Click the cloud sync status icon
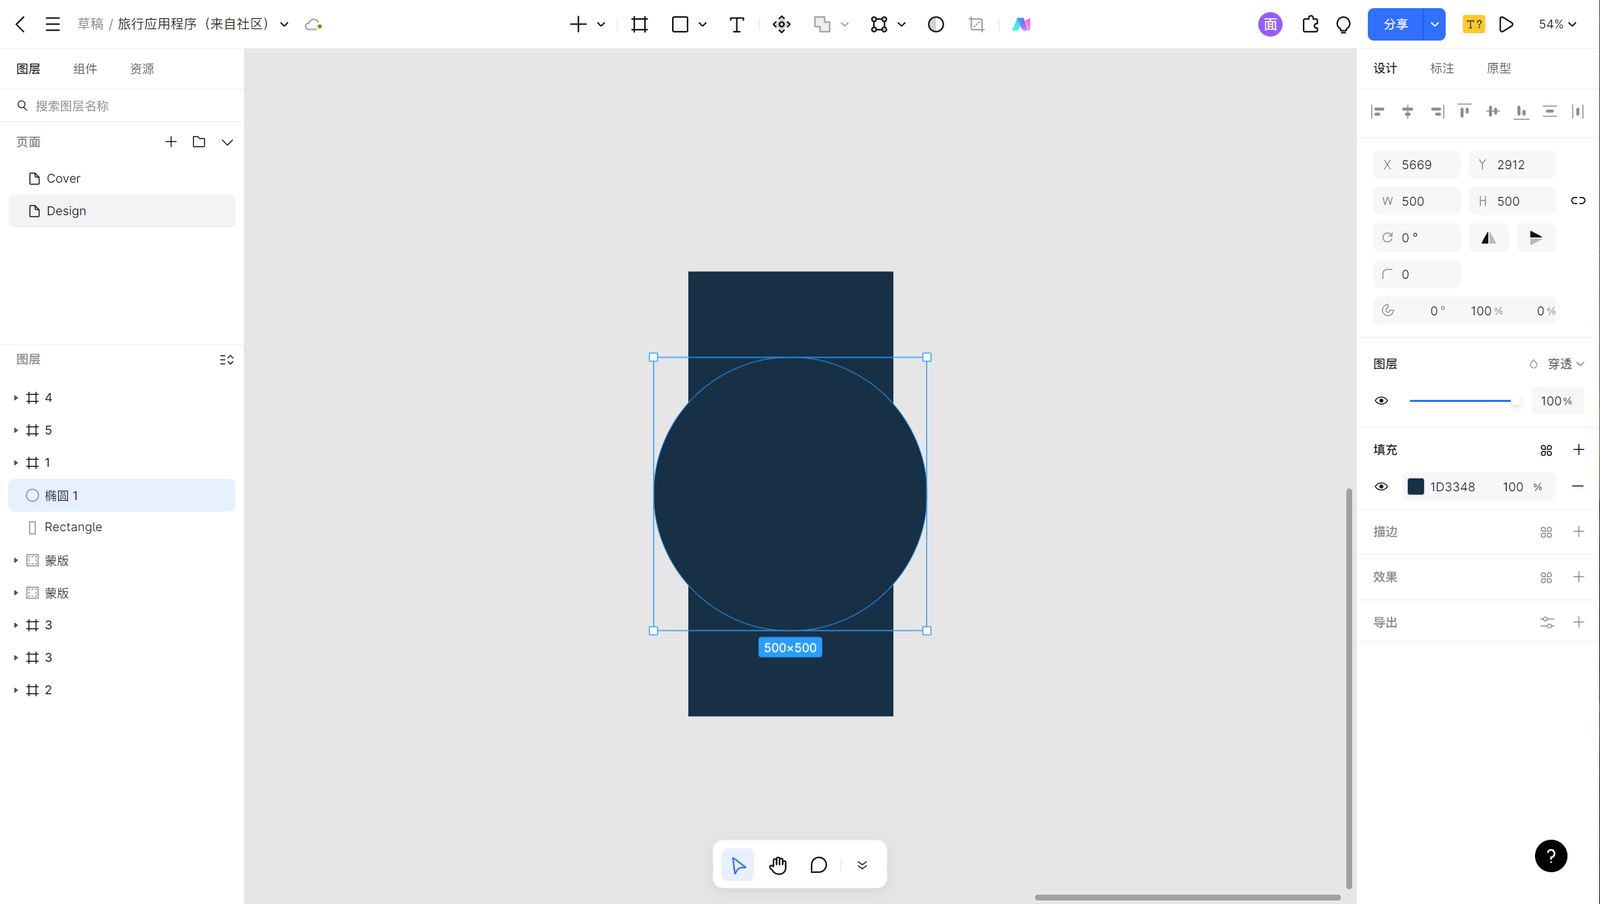 (313, 24)
